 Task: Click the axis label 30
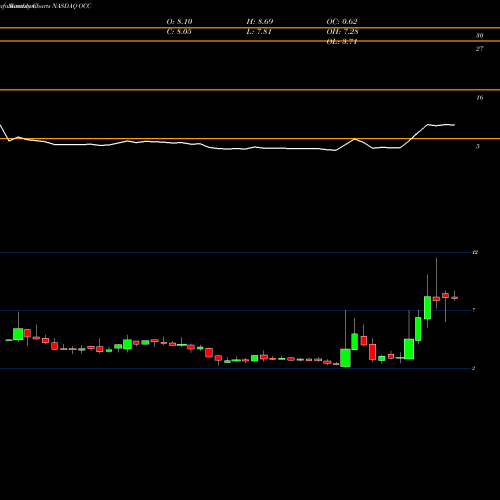[479, 36]
